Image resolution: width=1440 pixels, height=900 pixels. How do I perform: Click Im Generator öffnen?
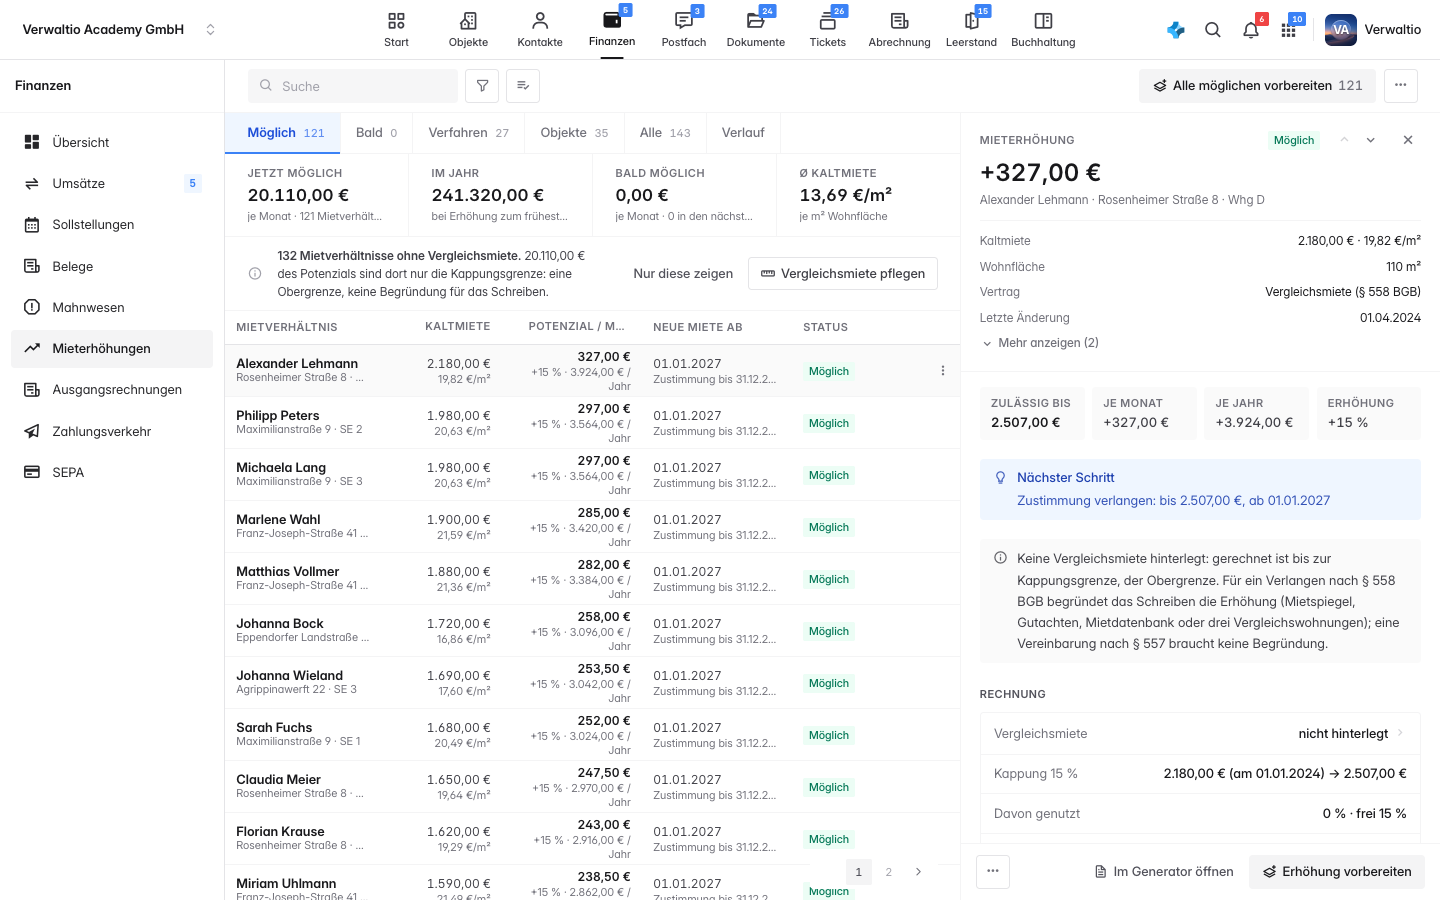click(1164, 872)
